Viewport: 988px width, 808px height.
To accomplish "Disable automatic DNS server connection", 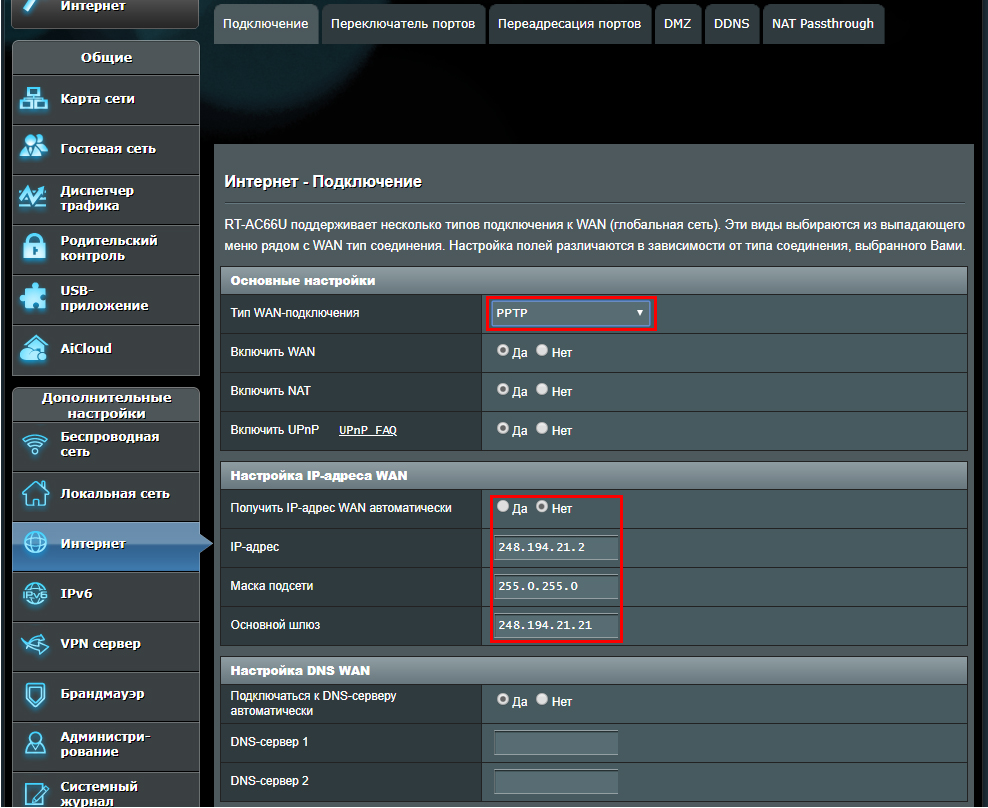I will point(542,700).
